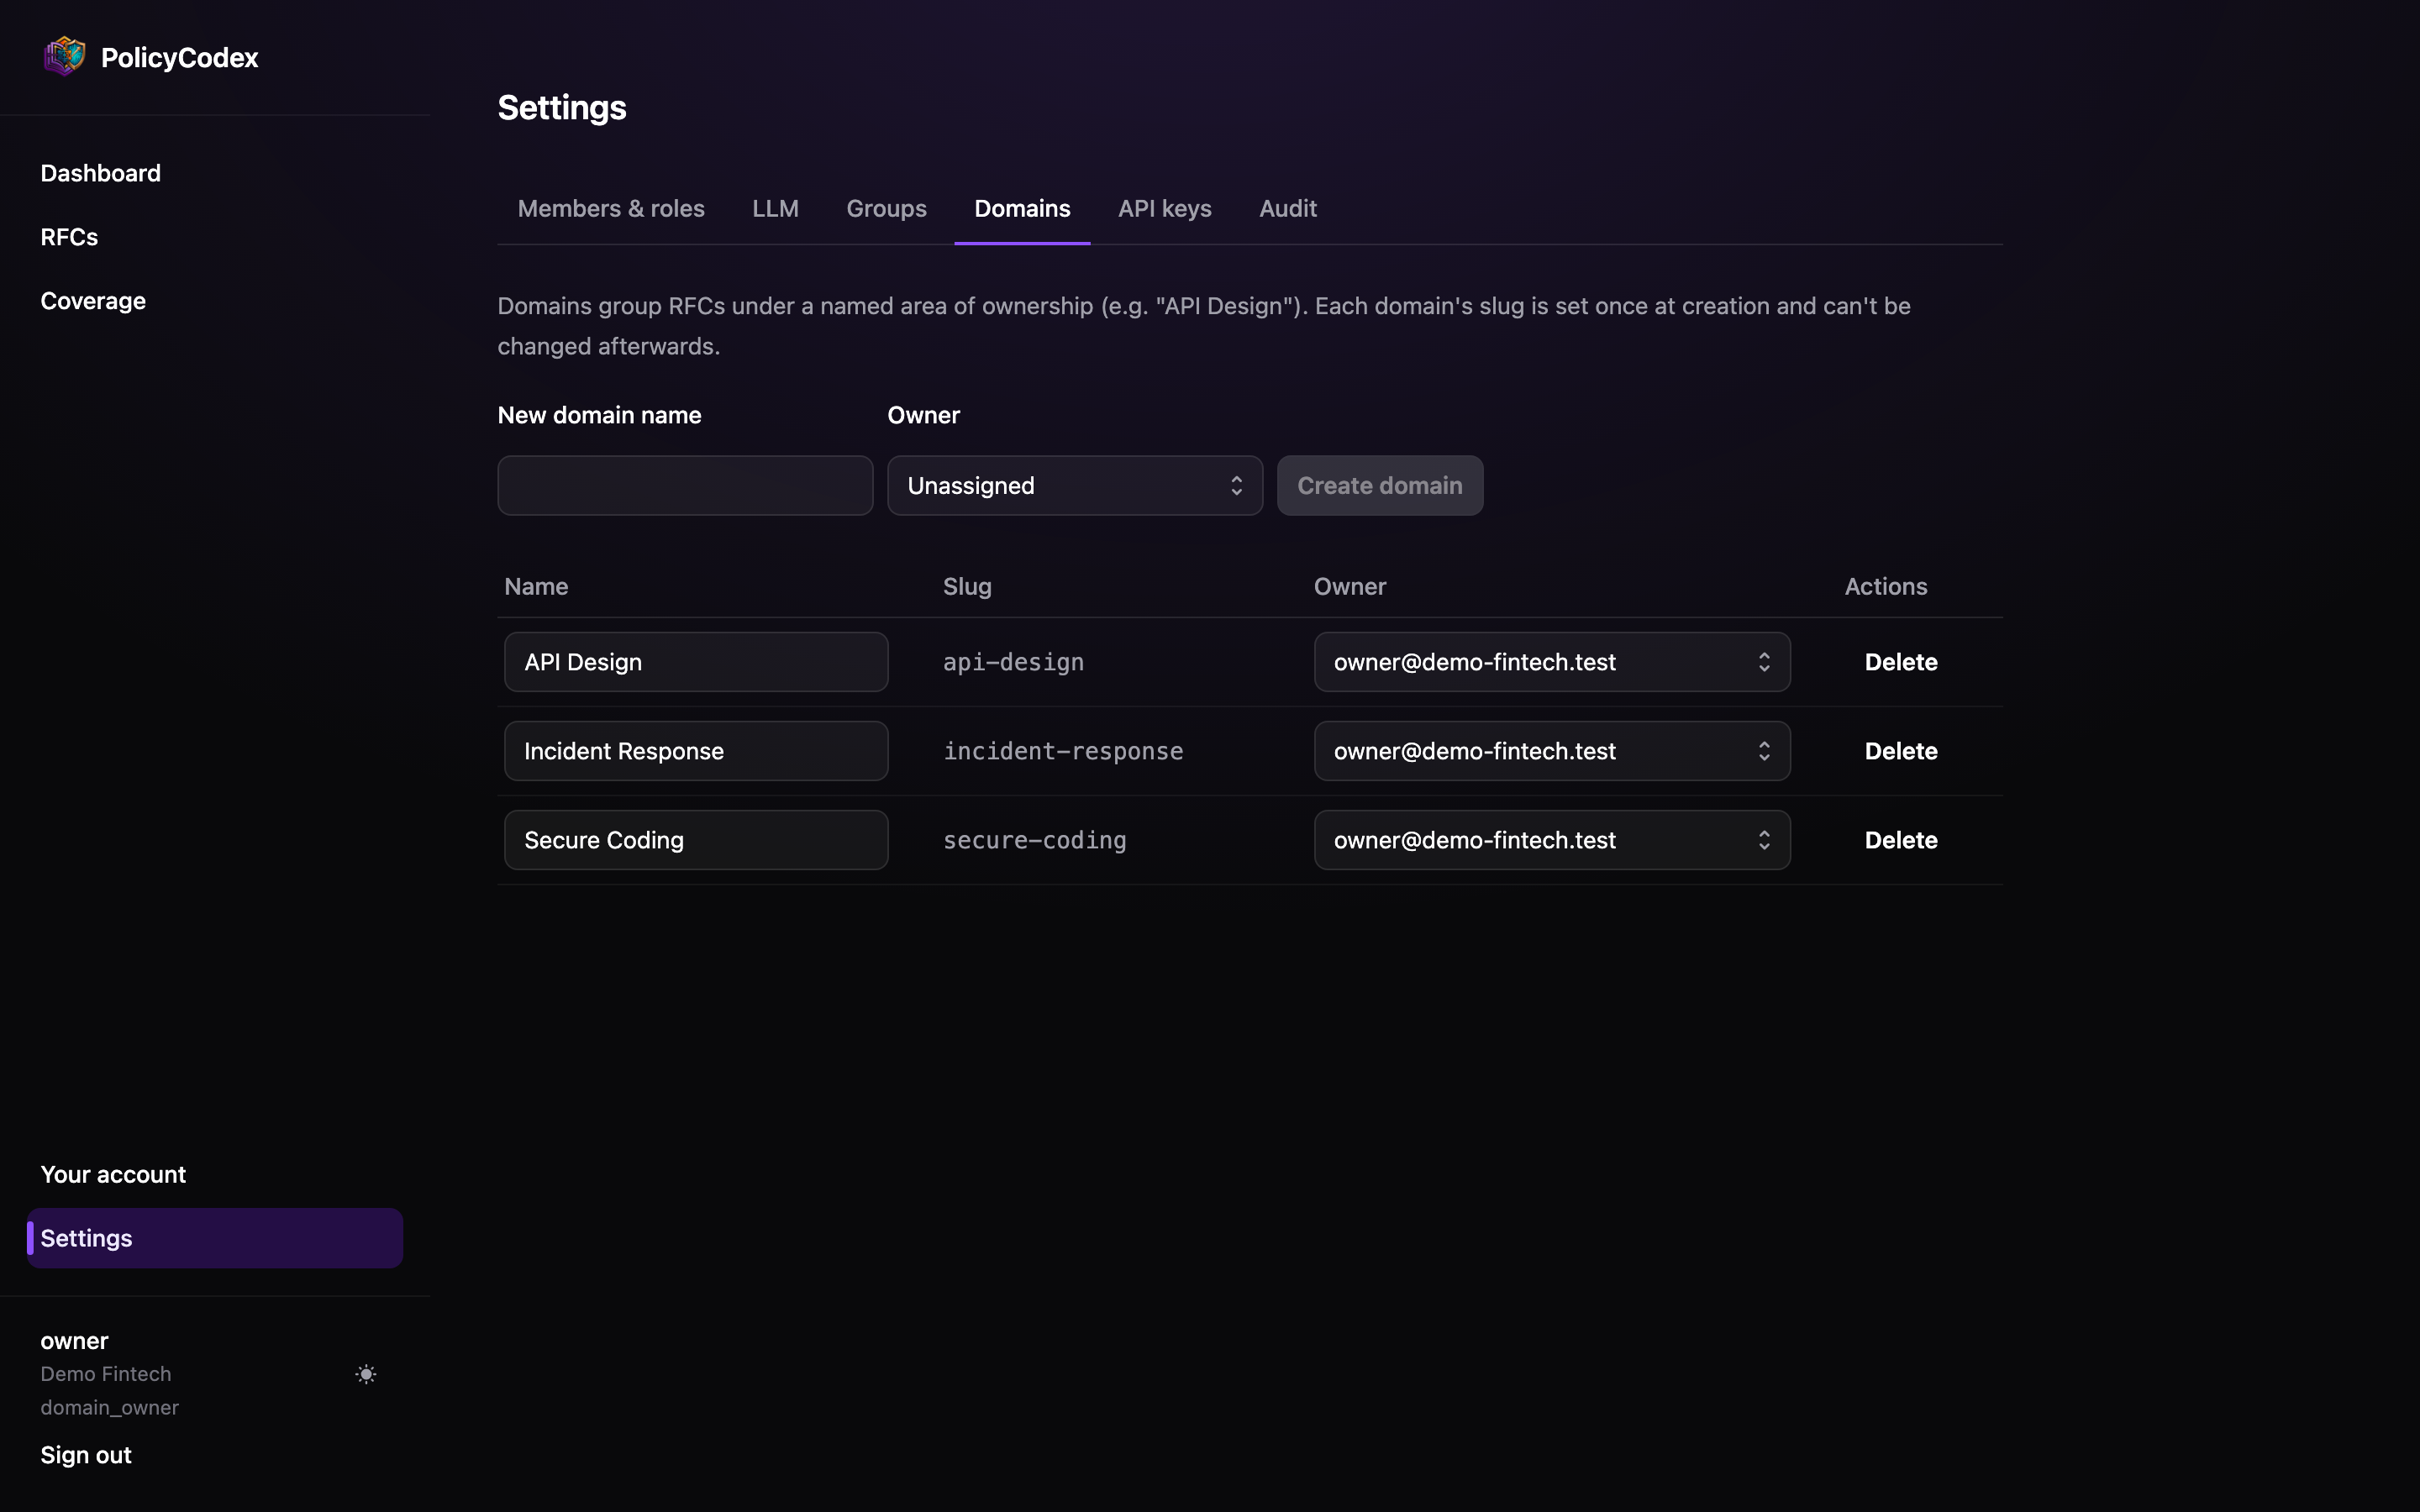Click the PolicyCodex shield logo icon

65,56
